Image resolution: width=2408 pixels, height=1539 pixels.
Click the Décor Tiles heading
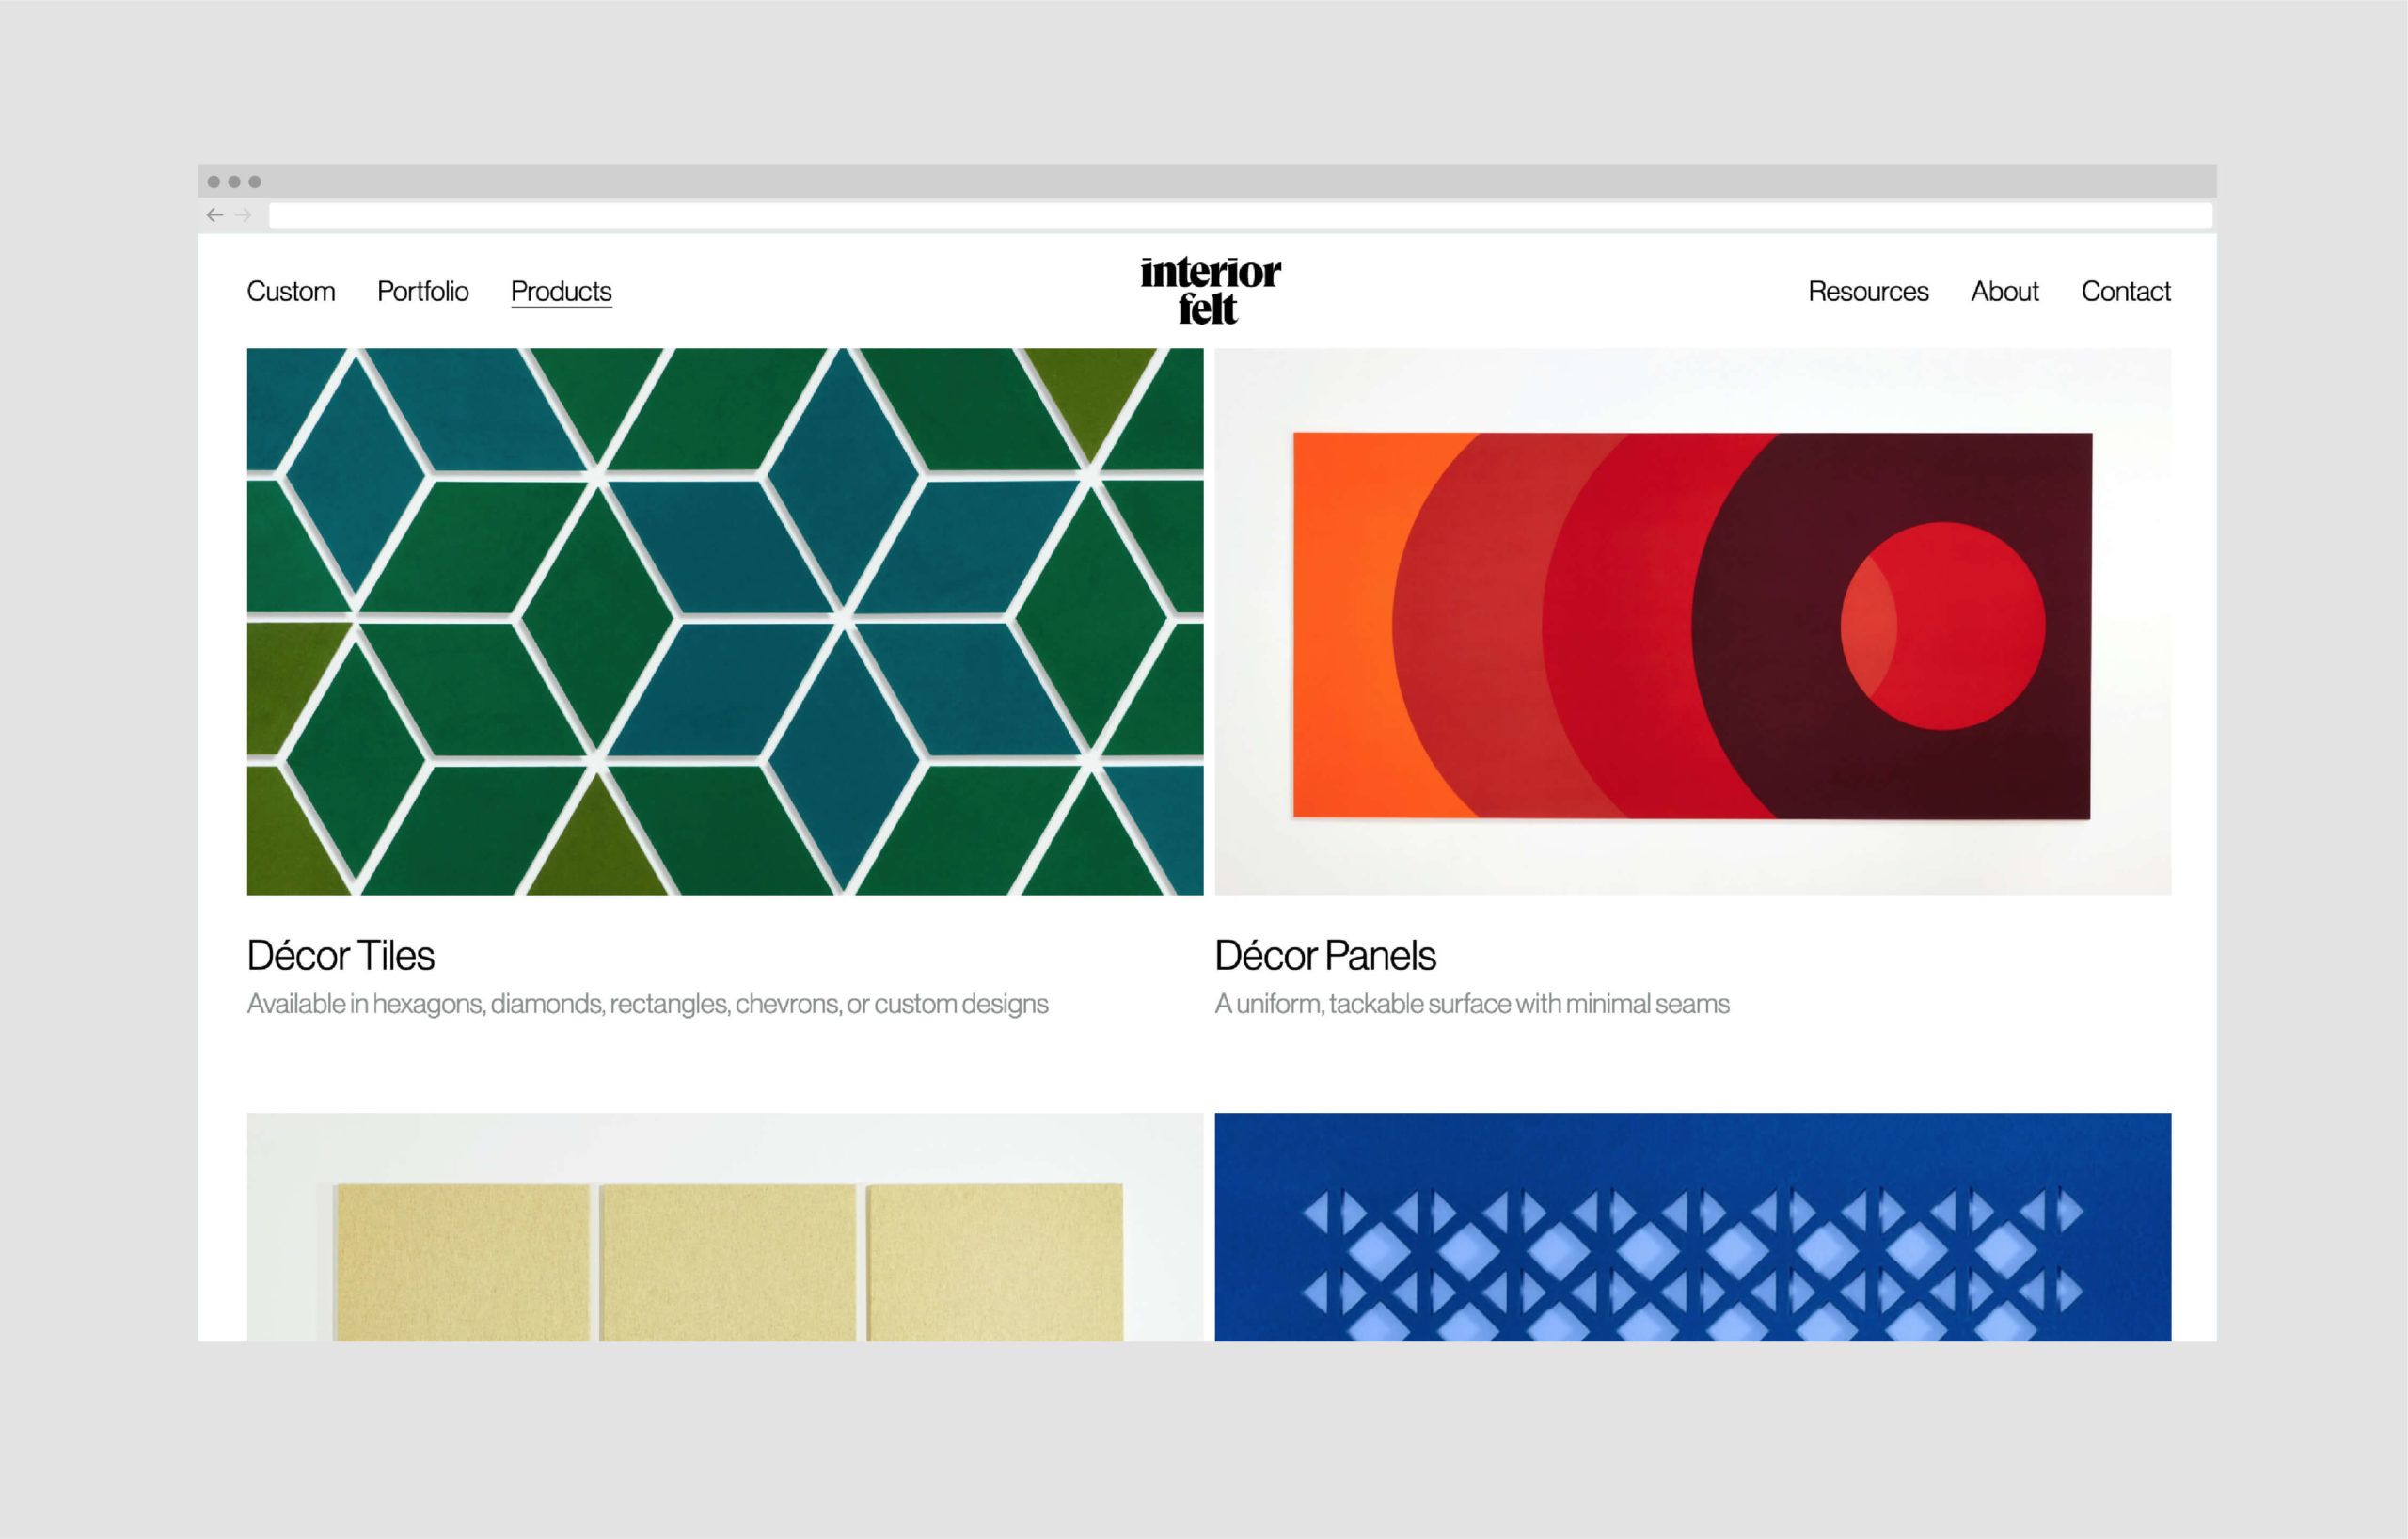[x=341, y=955]
